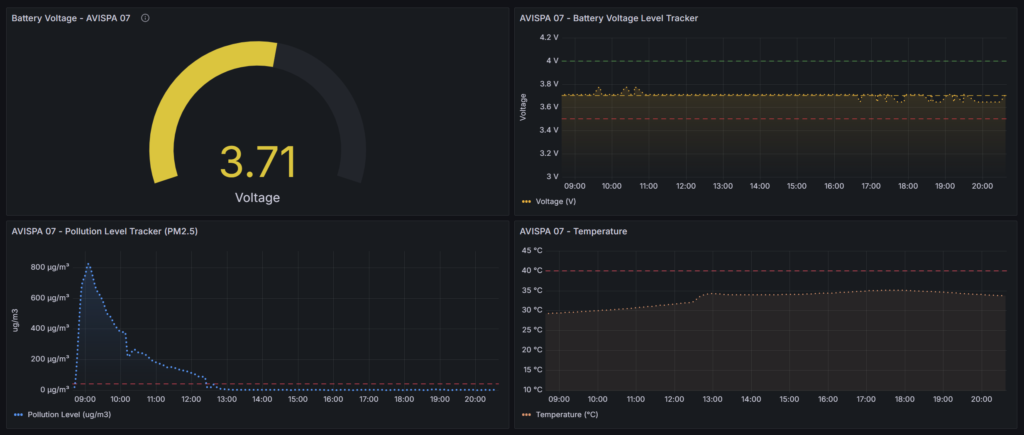The width and height of the screenshot is (1024, 435).
Task: Toggle the Voltage (V) series legend label
Action: click(x=558, y=201)
